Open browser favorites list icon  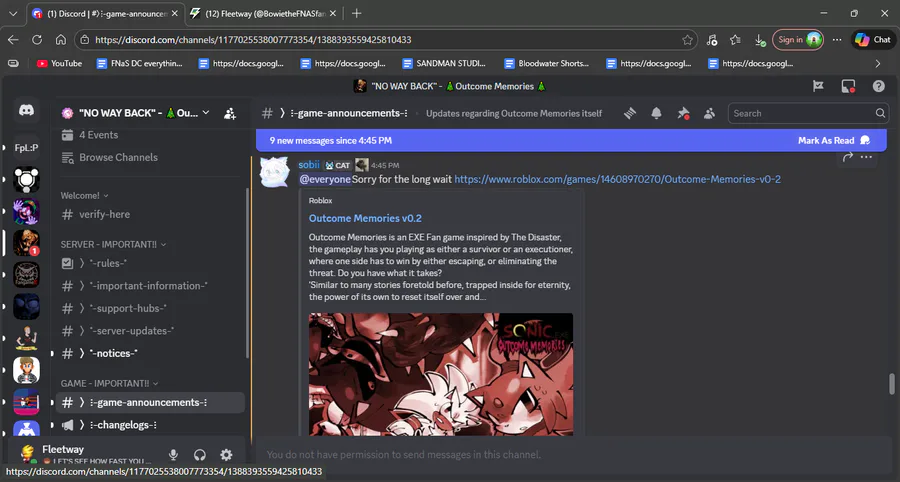(735, 40)
